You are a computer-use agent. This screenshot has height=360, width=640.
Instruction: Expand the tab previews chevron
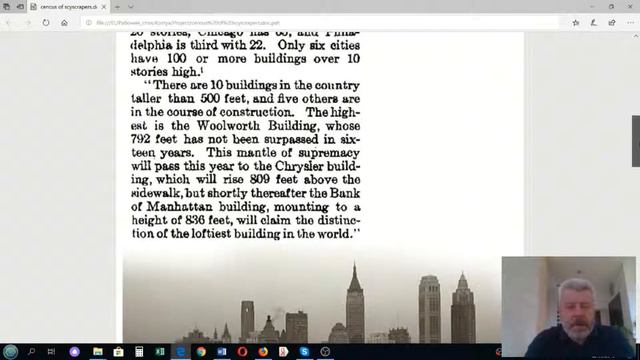coord(131,7)
